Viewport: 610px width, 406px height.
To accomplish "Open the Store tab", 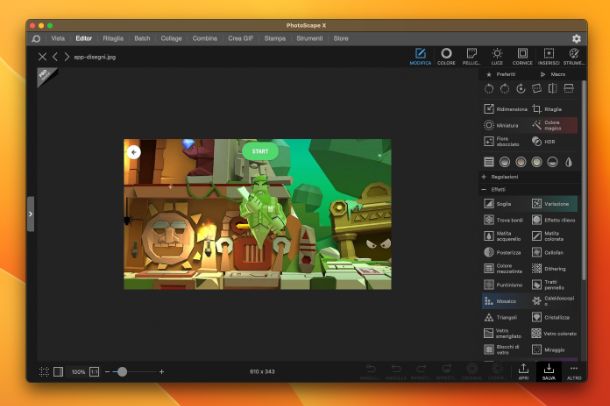I will pyautogui.click(x=341, y=38).
